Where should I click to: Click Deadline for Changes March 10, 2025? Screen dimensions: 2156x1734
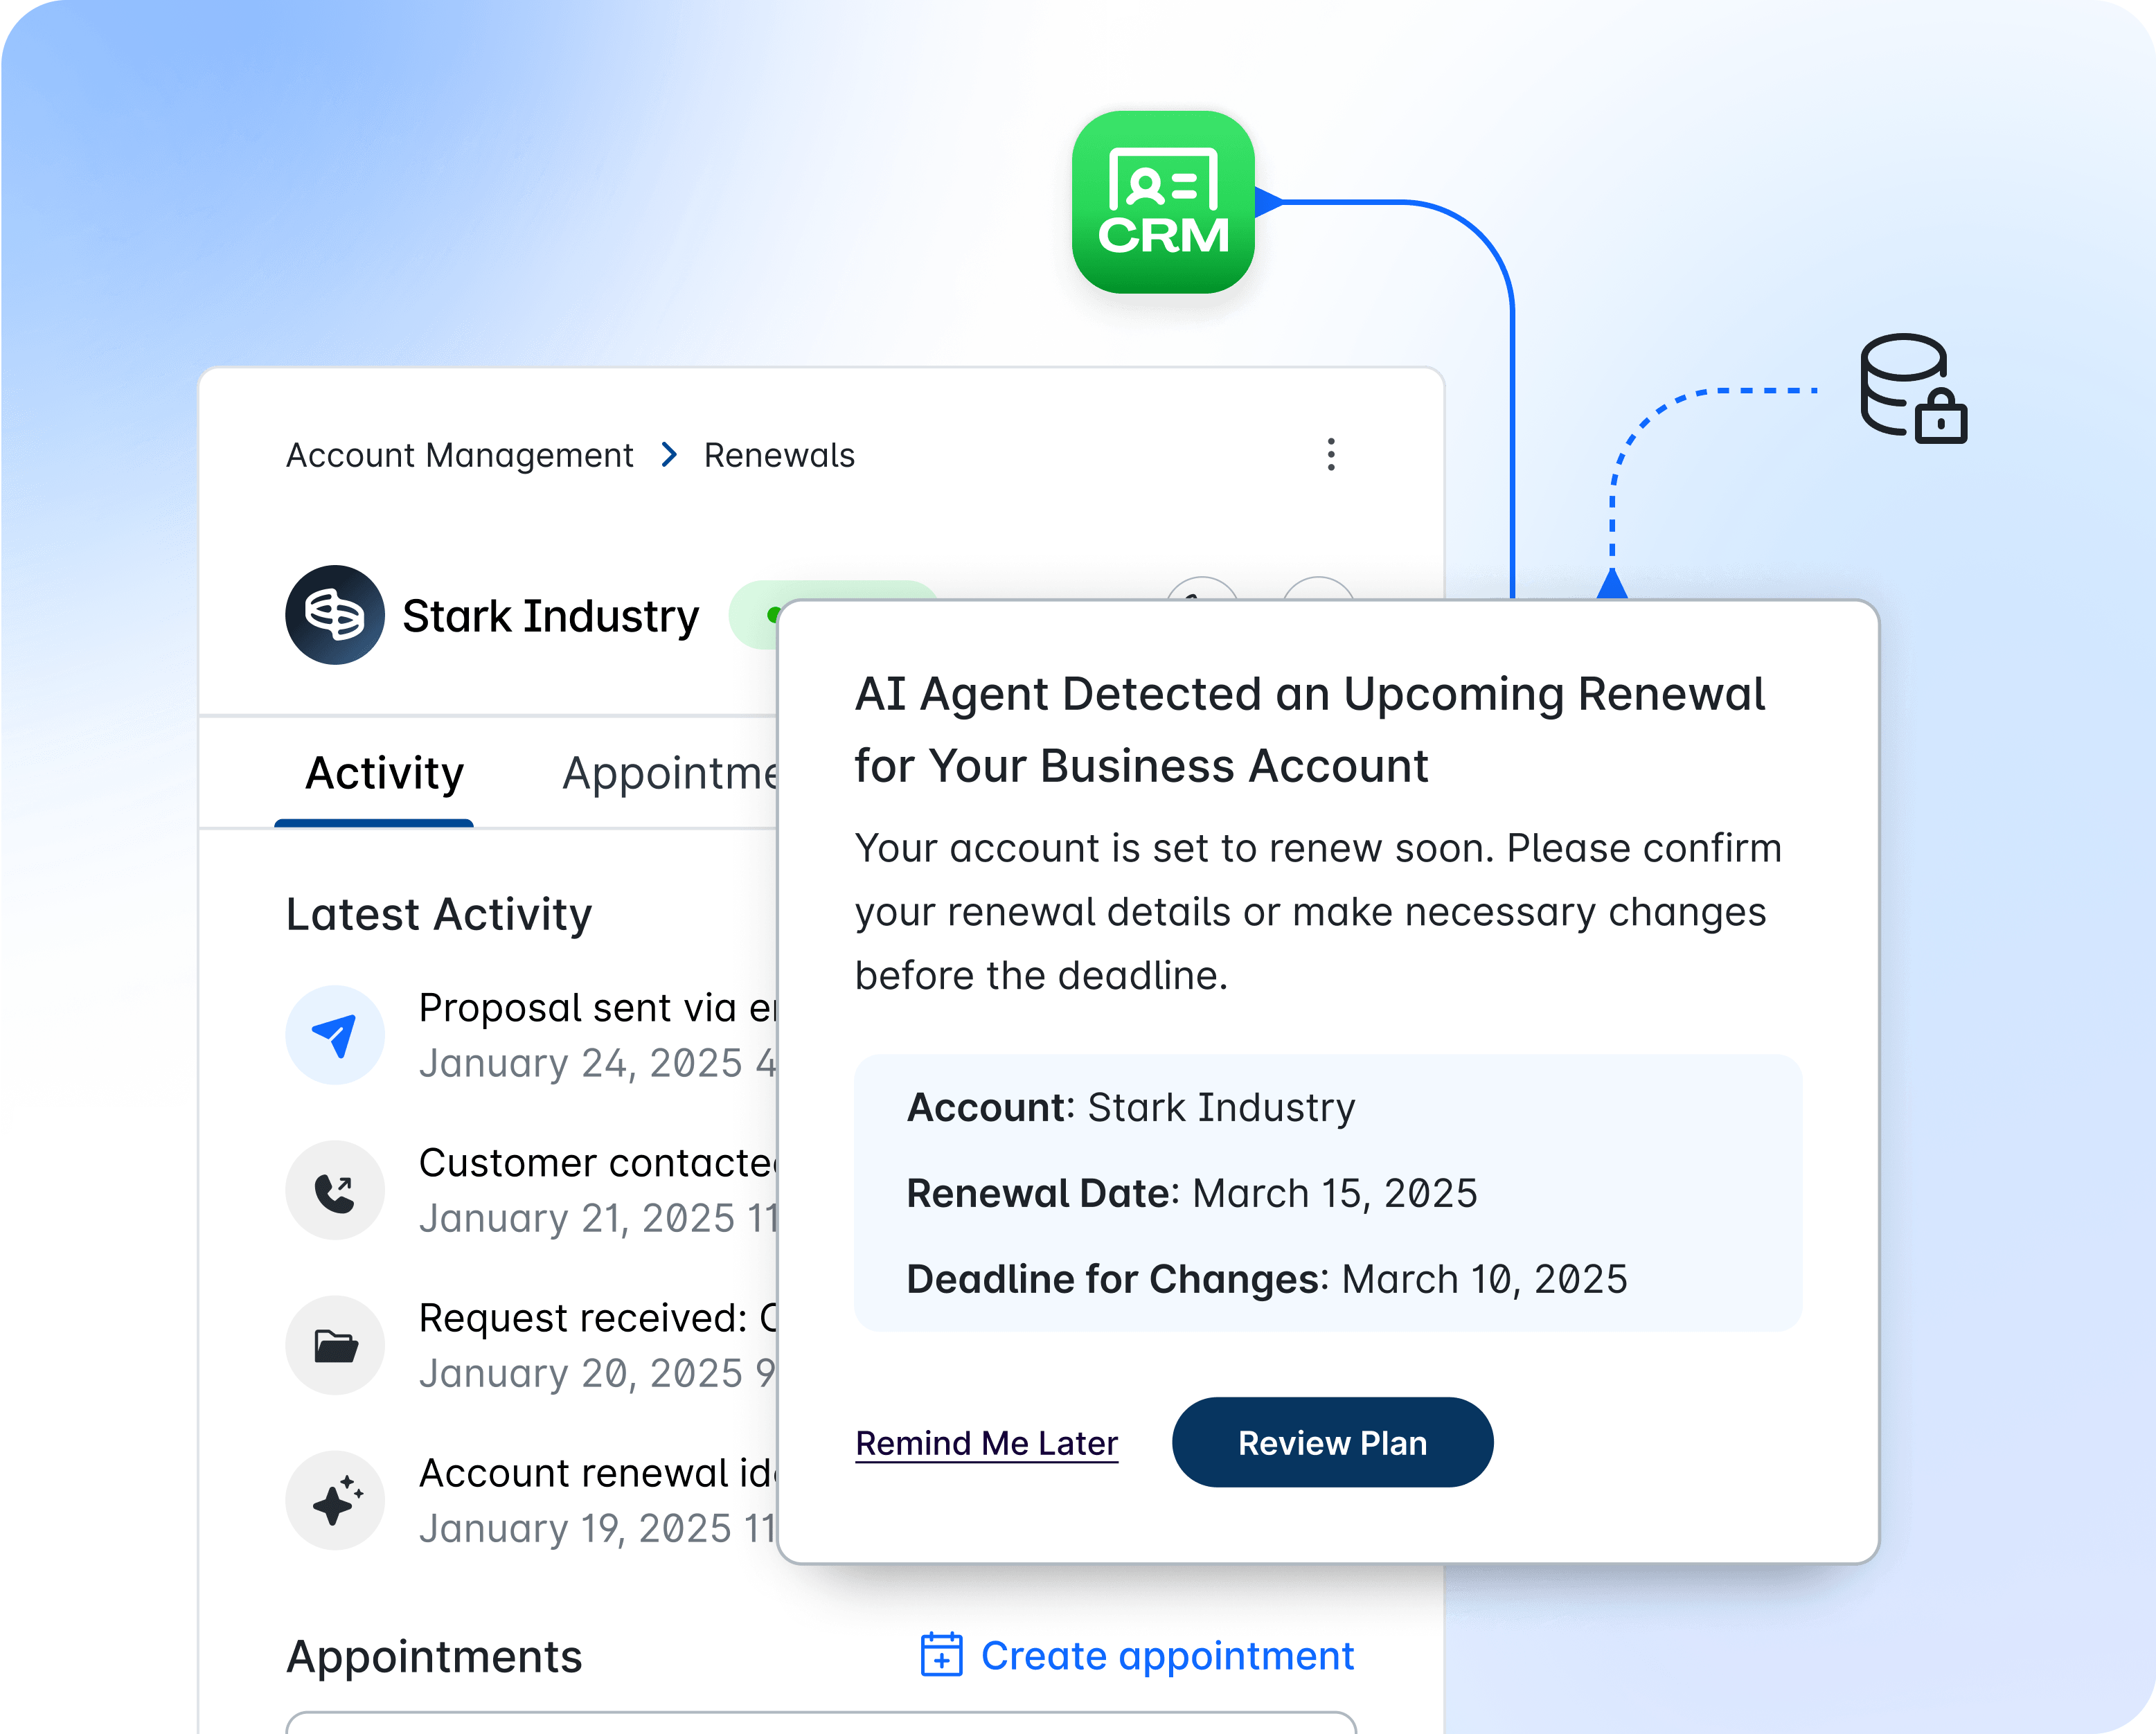coord(1267,1279)
